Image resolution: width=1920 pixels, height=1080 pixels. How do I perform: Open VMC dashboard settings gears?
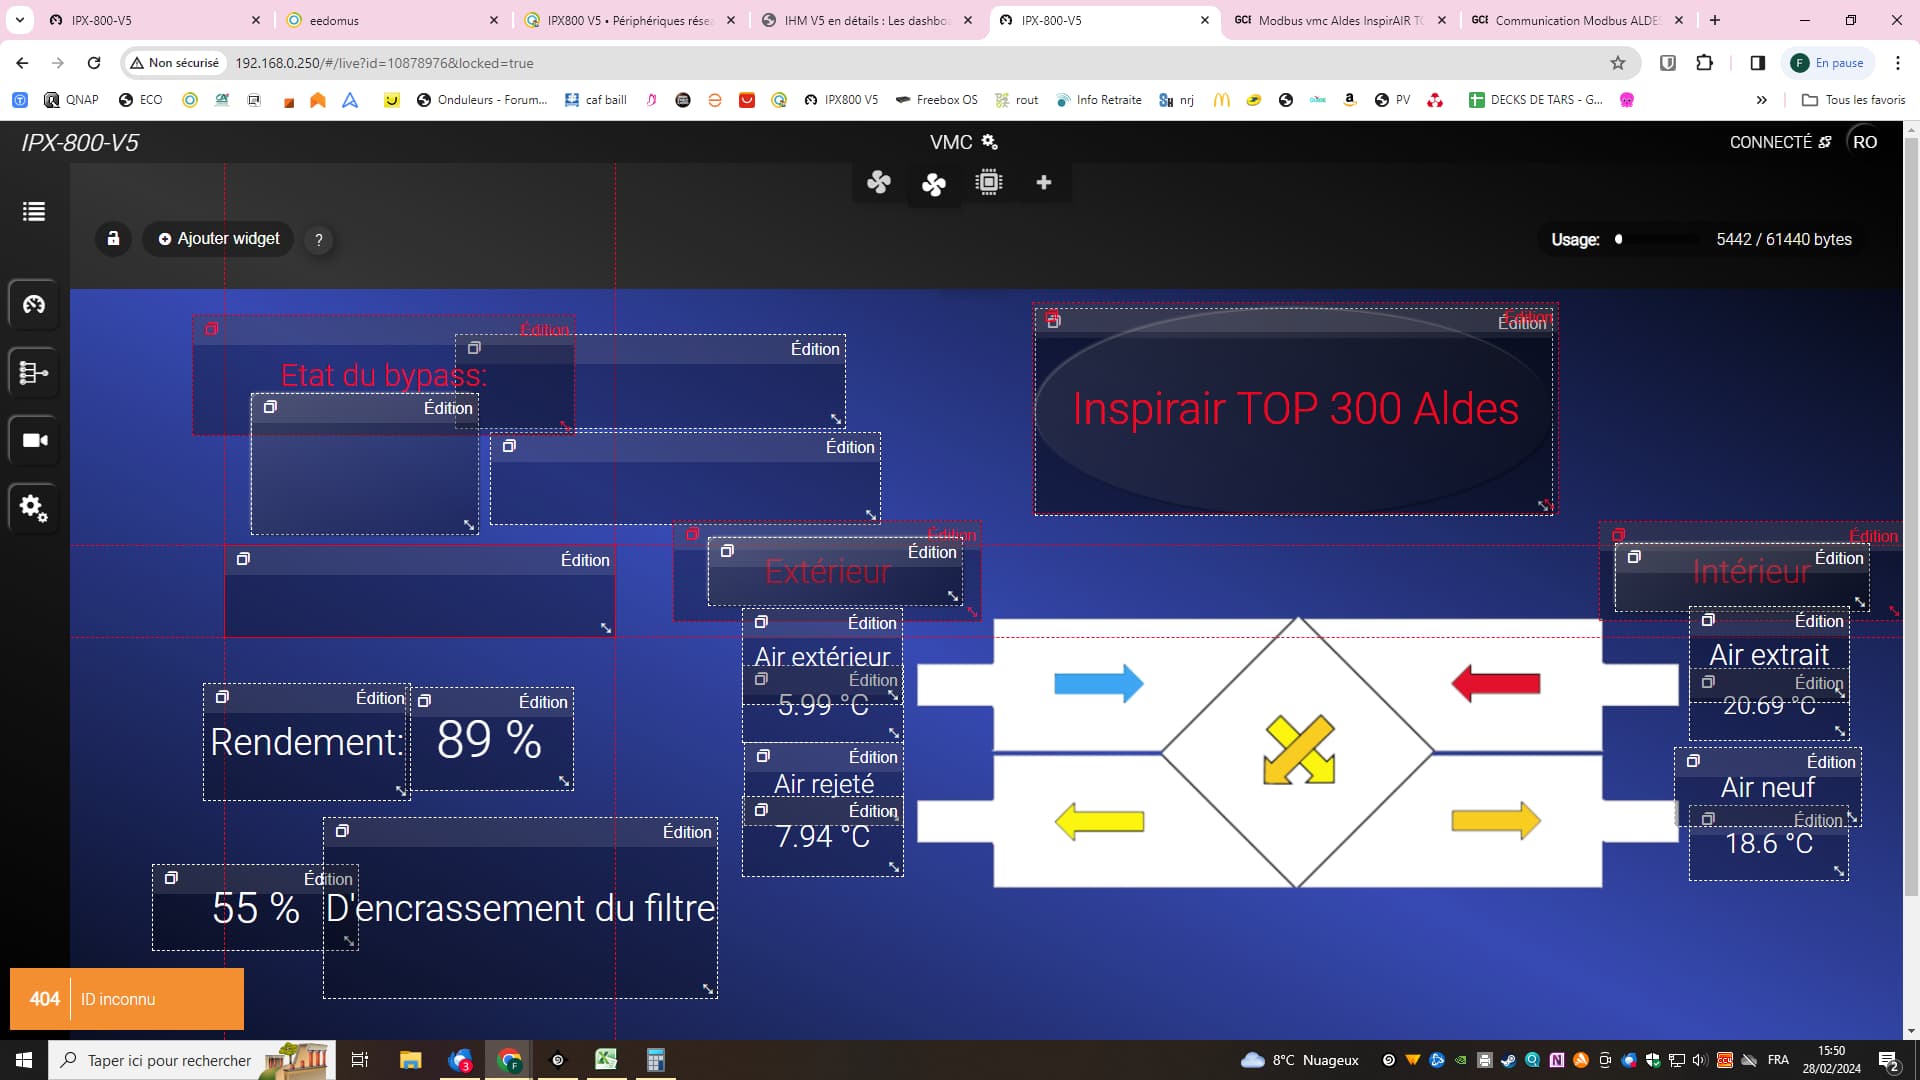(990, 142)
